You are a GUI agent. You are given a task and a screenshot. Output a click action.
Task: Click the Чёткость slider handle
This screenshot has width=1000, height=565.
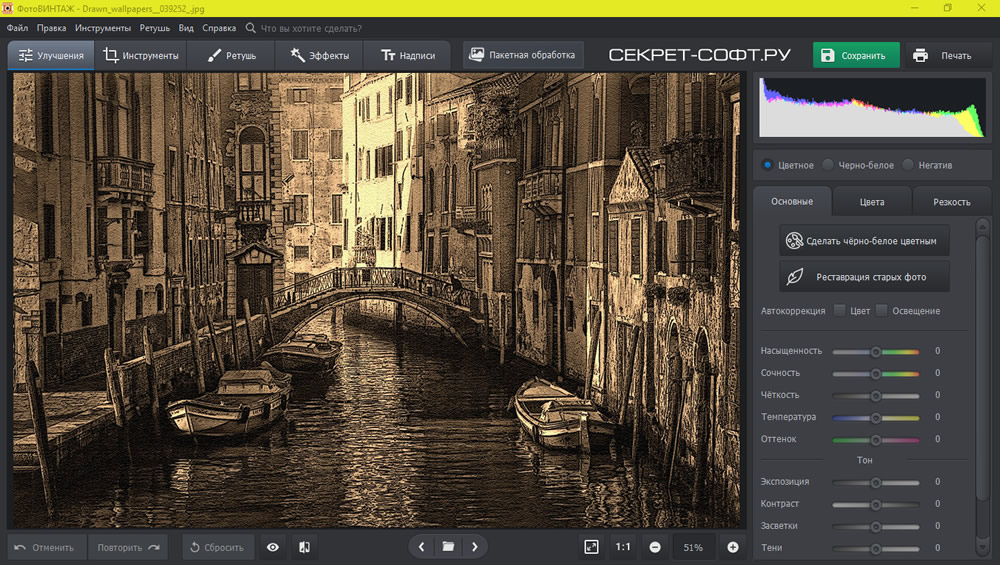pos(876,396)
